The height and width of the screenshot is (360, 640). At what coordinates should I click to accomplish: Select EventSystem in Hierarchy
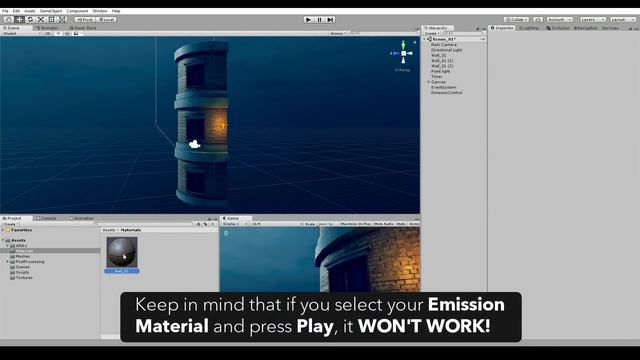[443, 87]
